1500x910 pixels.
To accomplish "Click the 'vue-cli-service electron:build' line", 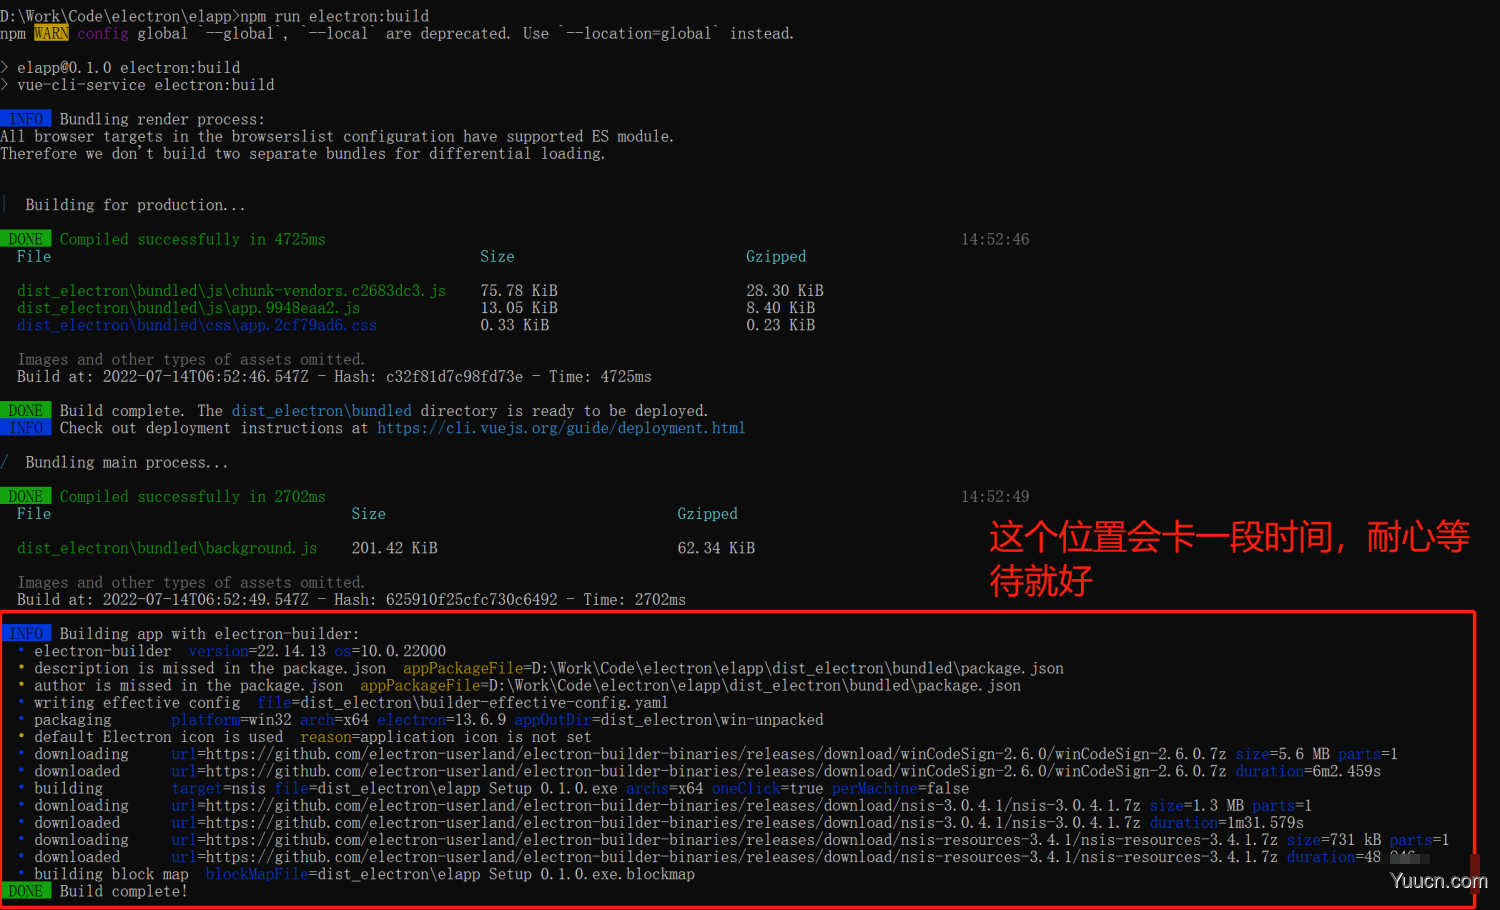I will [146, 85].
